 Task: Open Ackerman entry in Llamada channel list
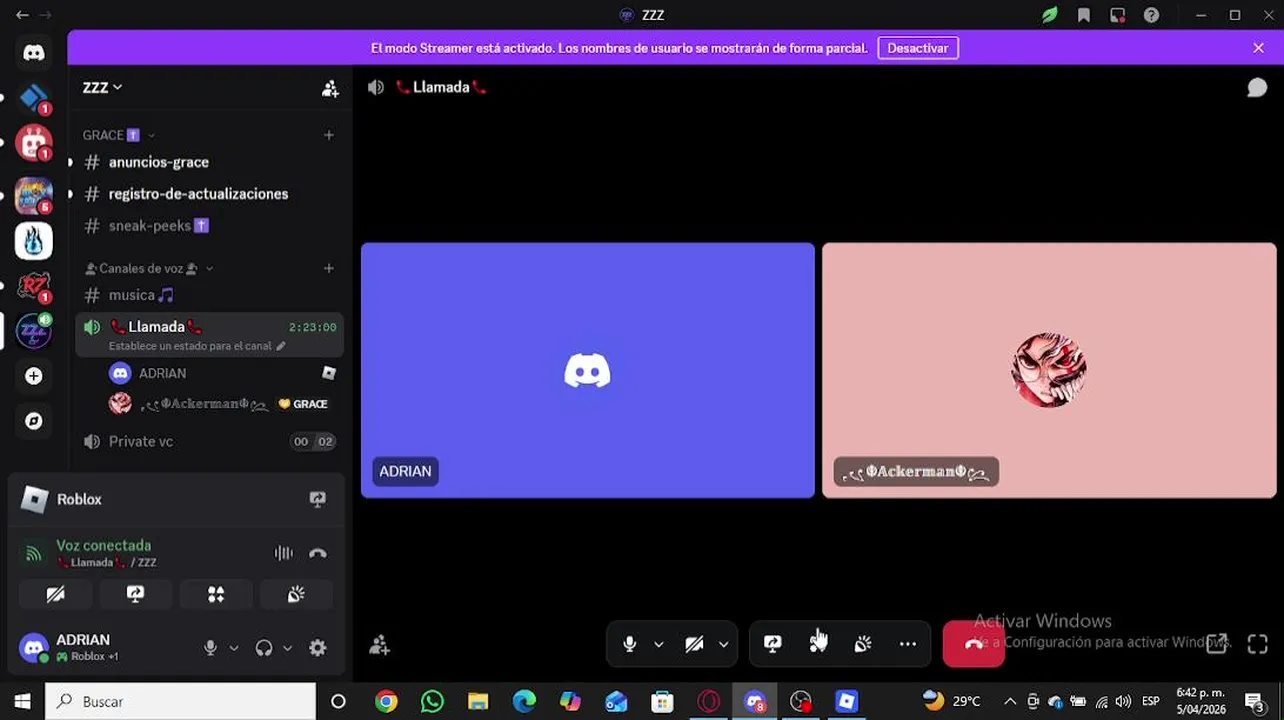[222, 404]
